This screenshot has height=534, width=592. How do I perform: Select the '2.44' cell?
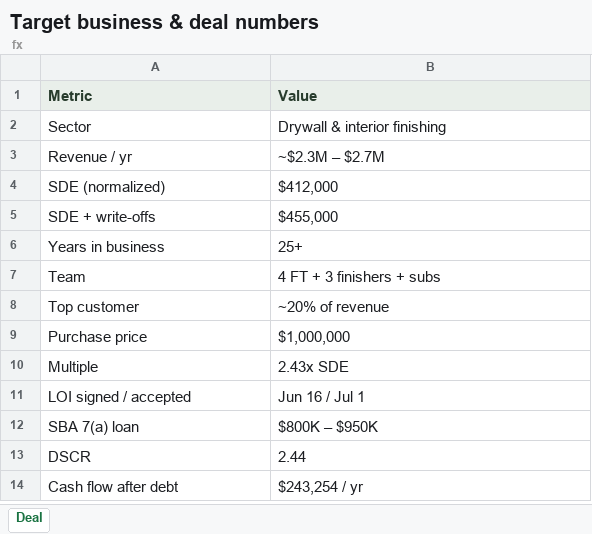coord(430,456)
